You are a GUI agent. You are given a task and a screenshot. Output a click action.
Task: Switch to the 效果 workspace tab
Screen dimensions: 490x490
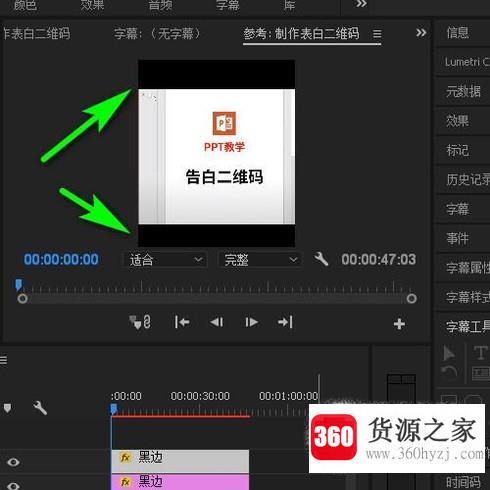tap(92, 5)
